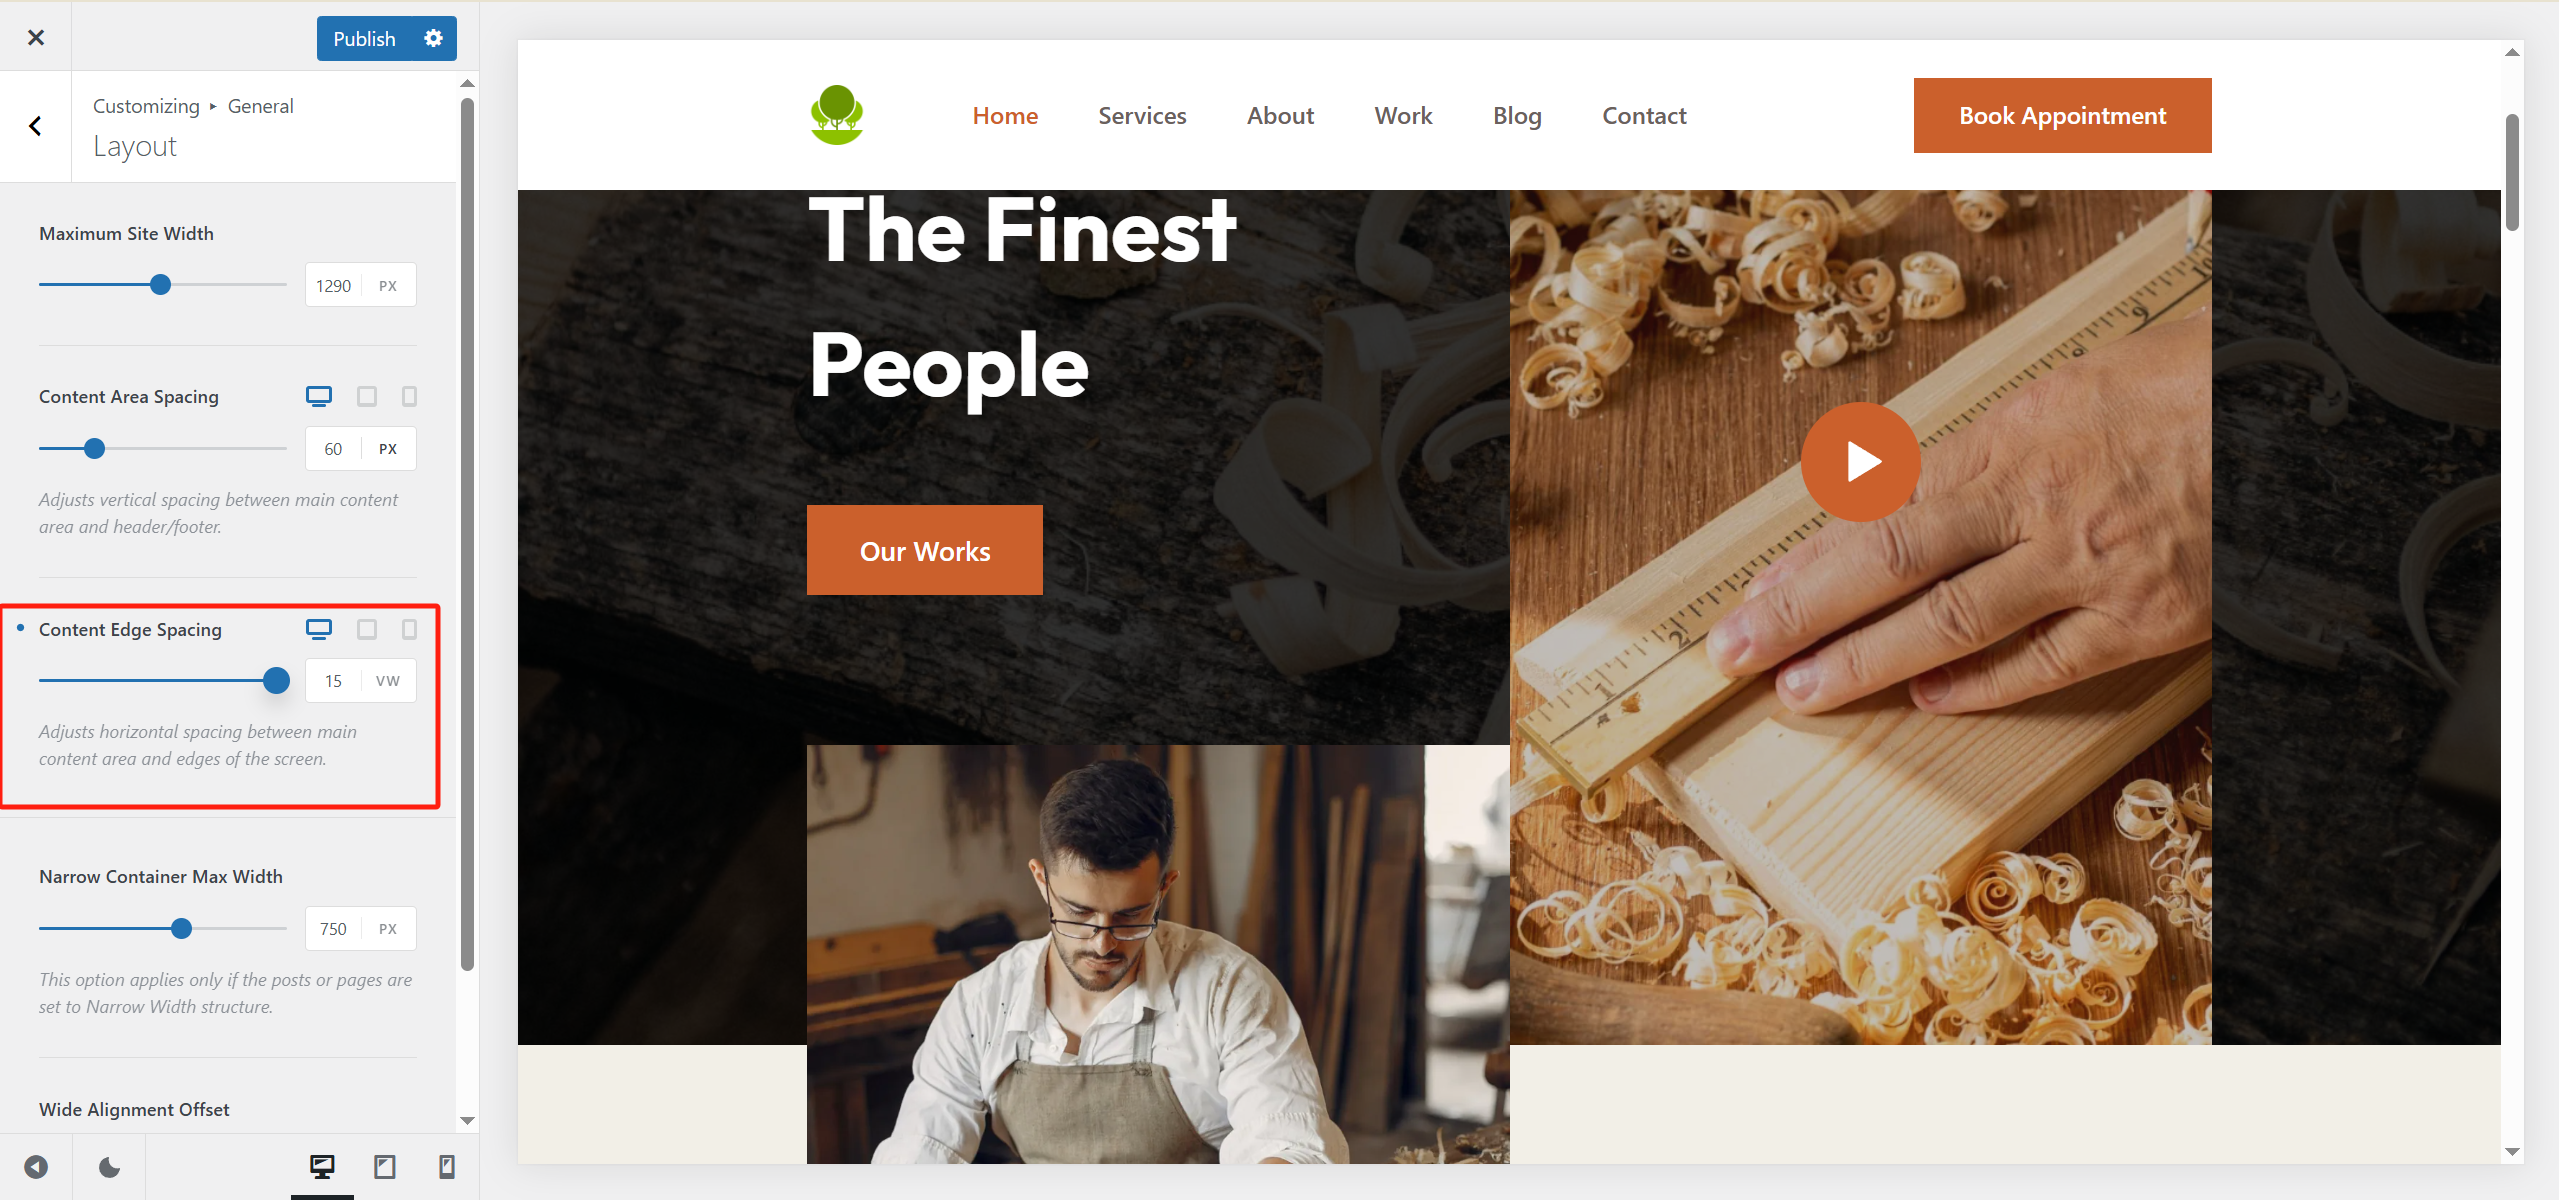The image size is (2559, 1200).
Task: Switch preview to tablet view in footer
Action: coord(385,1166)
